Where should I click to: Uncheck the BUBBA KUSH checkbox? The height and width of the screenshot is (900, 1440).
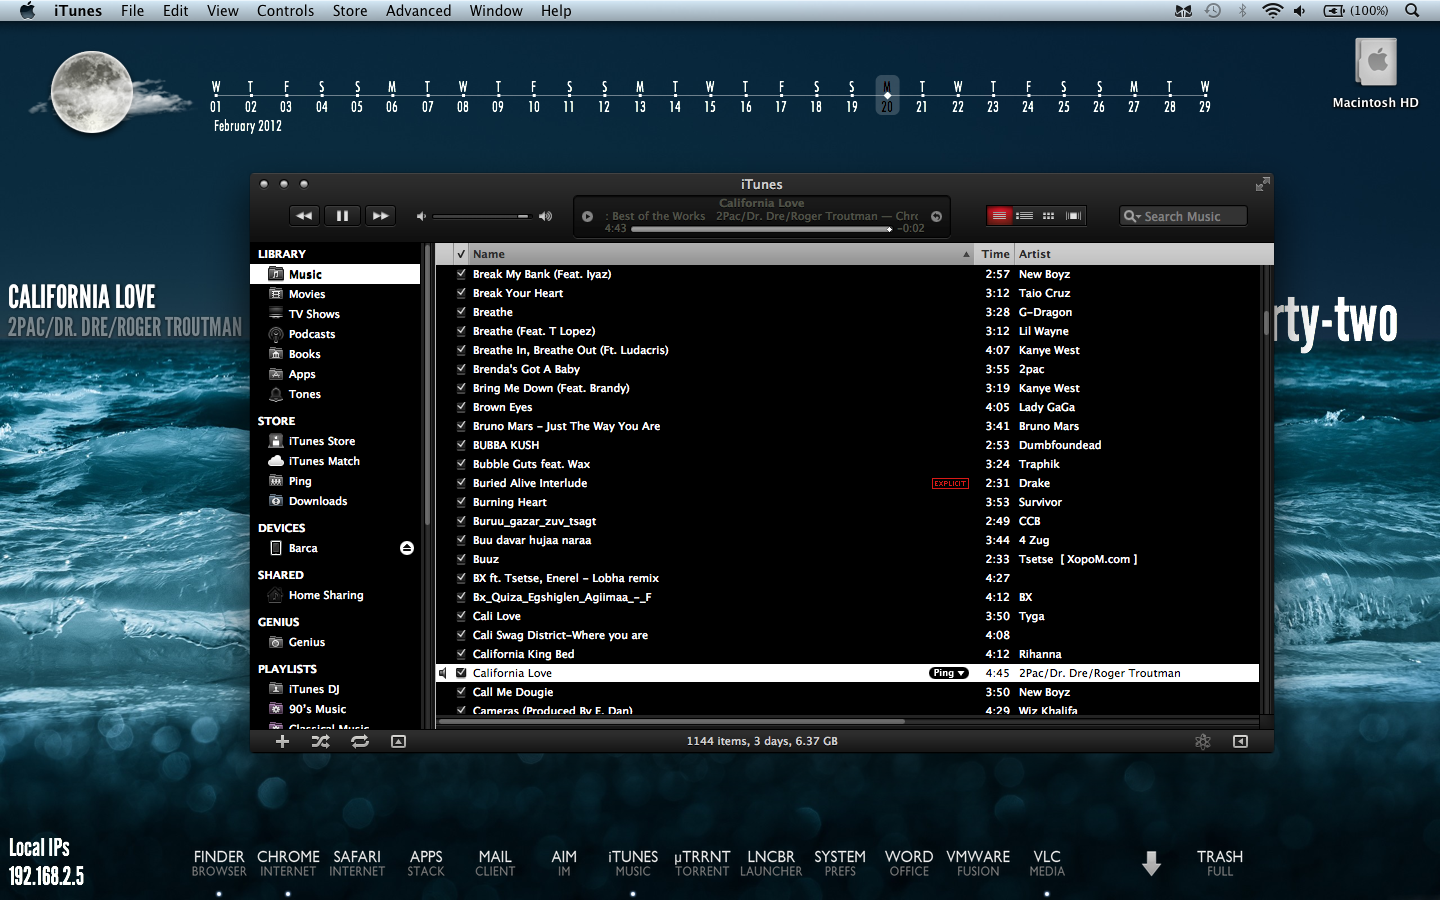(461, 444)
